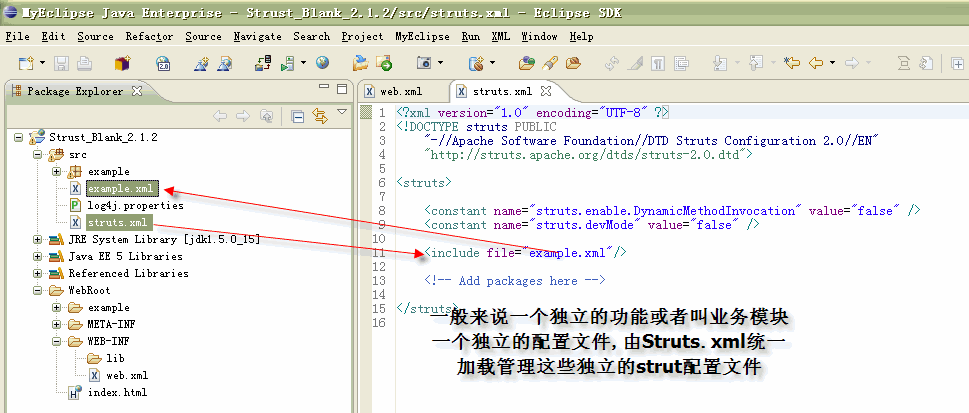
Task: Open the XML menu
Action: [501, 36]
